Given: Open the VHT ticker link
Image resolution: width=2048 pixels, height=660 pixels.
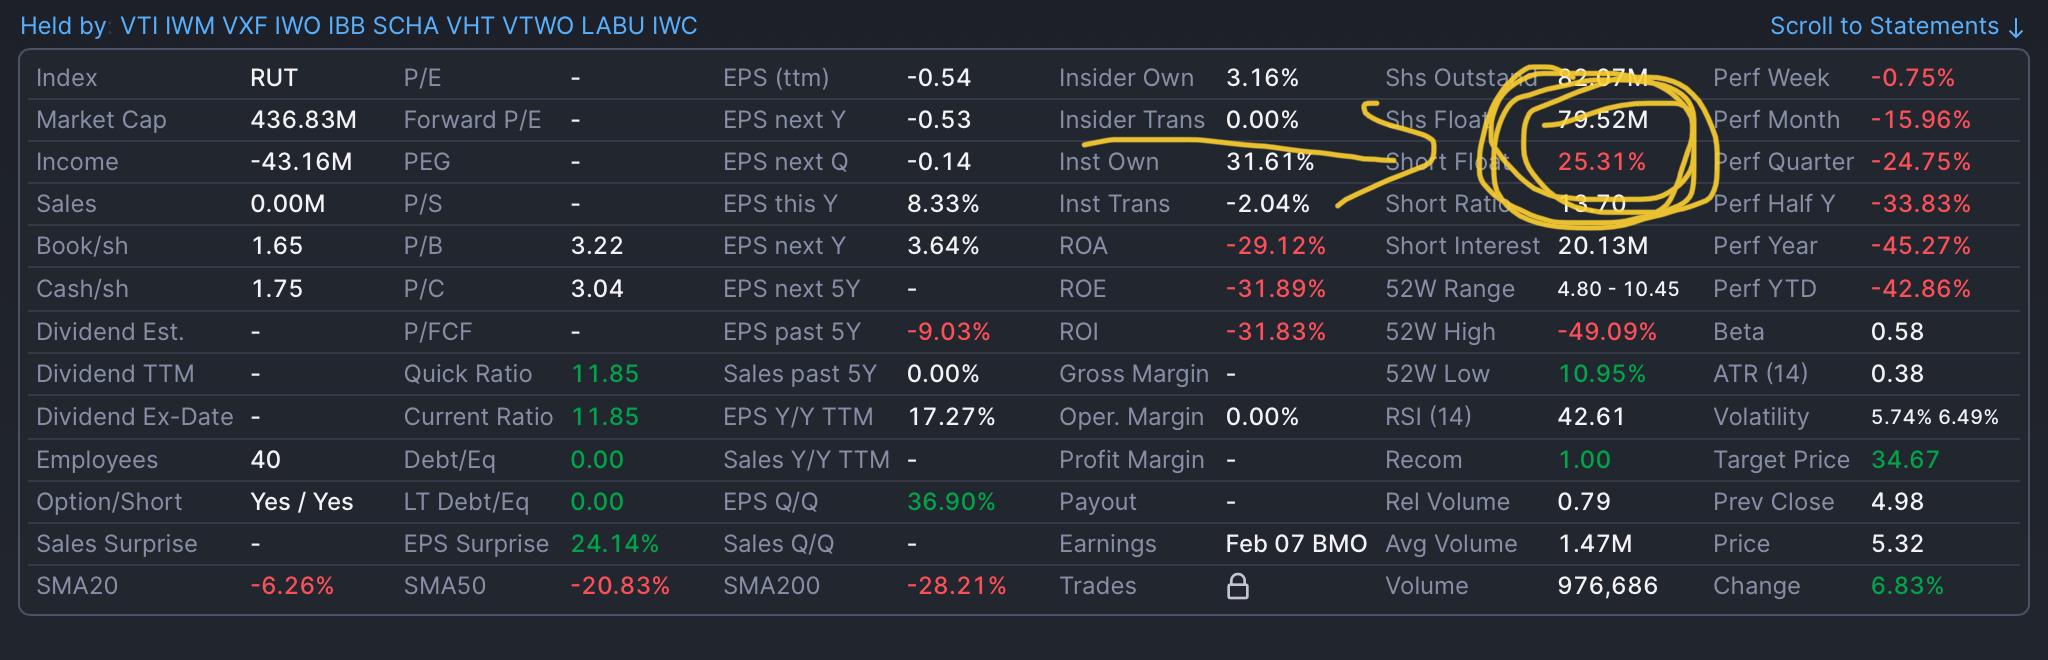Looking at the screenshot, I should (x=471, y=26).
